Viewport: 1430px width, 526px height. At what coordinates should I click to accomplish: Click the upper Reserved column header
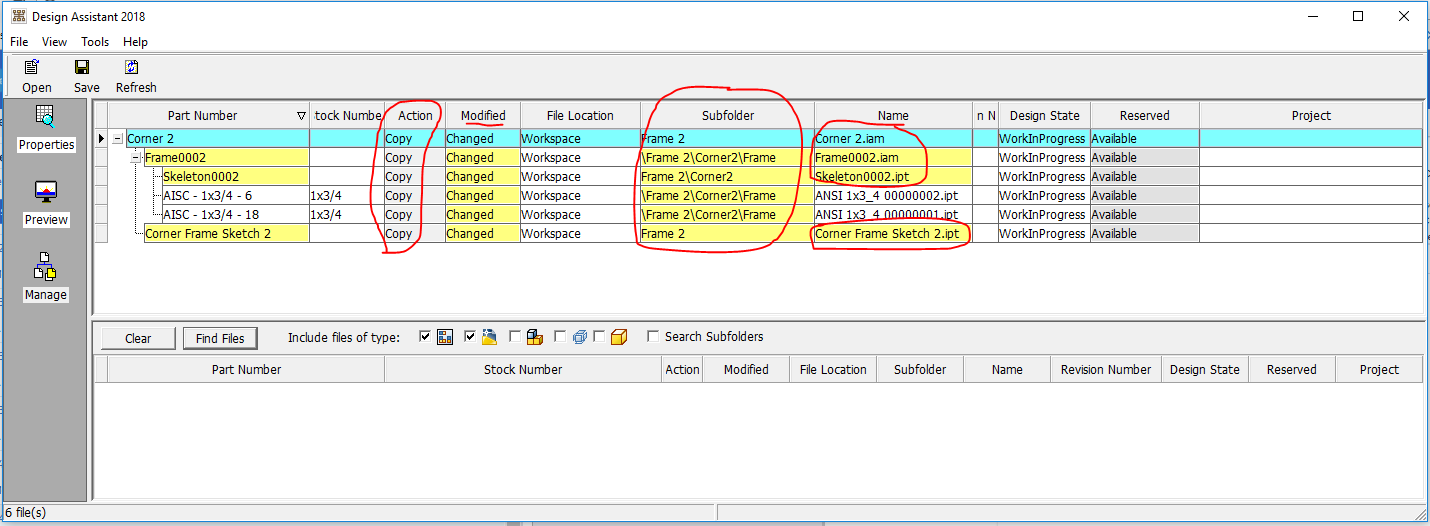(1144, 116)
